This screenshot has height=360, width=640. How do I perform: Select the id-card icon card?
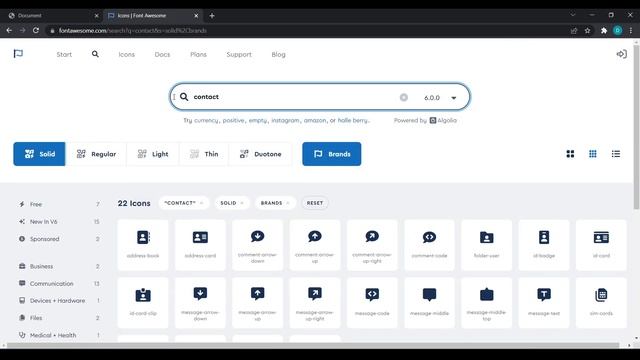(601, 245)
